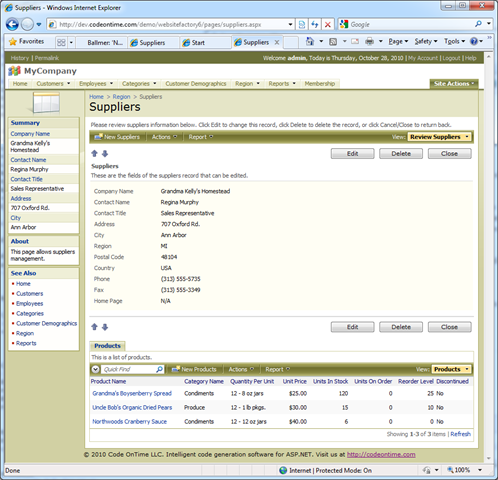This screenshot has height=480, width=498.
Task: Click the Quick Find input field
Action: [x=128, y=369]
